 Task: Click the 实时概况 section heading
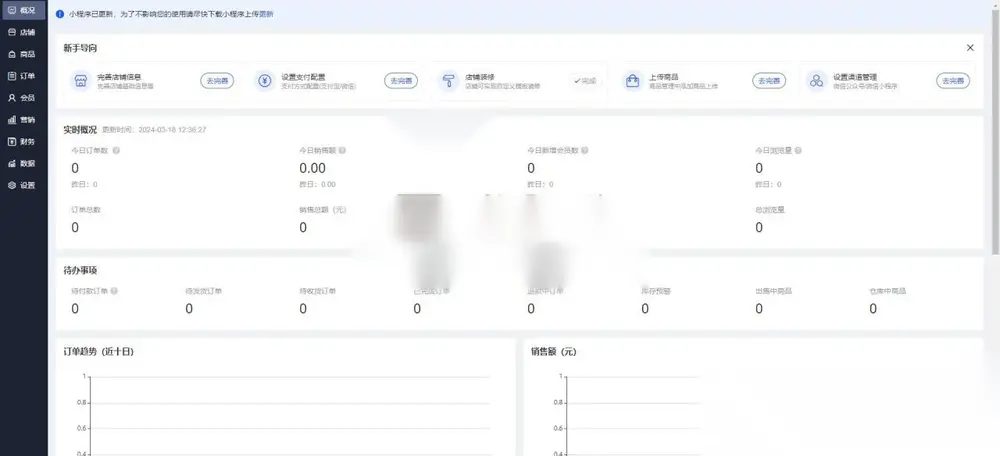click(80, 129)
